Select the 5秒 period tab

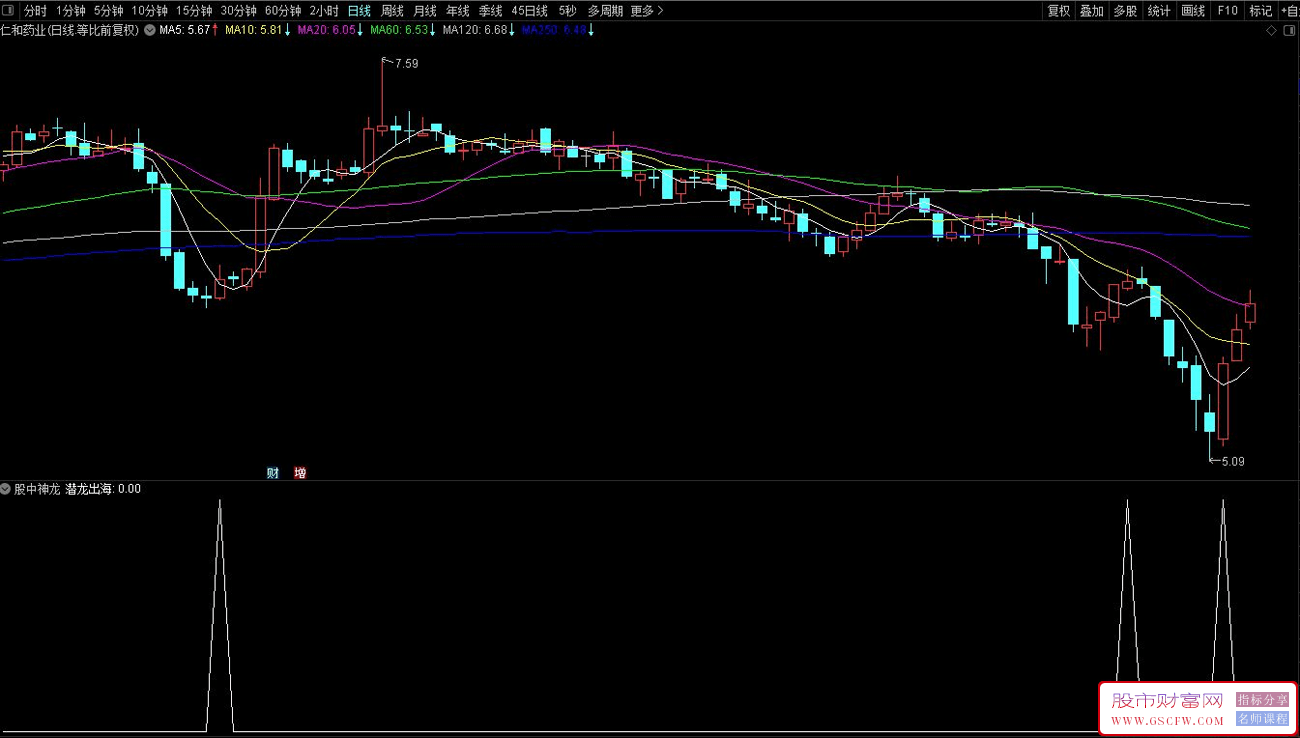pyautogui.click(x=567, y=11)
